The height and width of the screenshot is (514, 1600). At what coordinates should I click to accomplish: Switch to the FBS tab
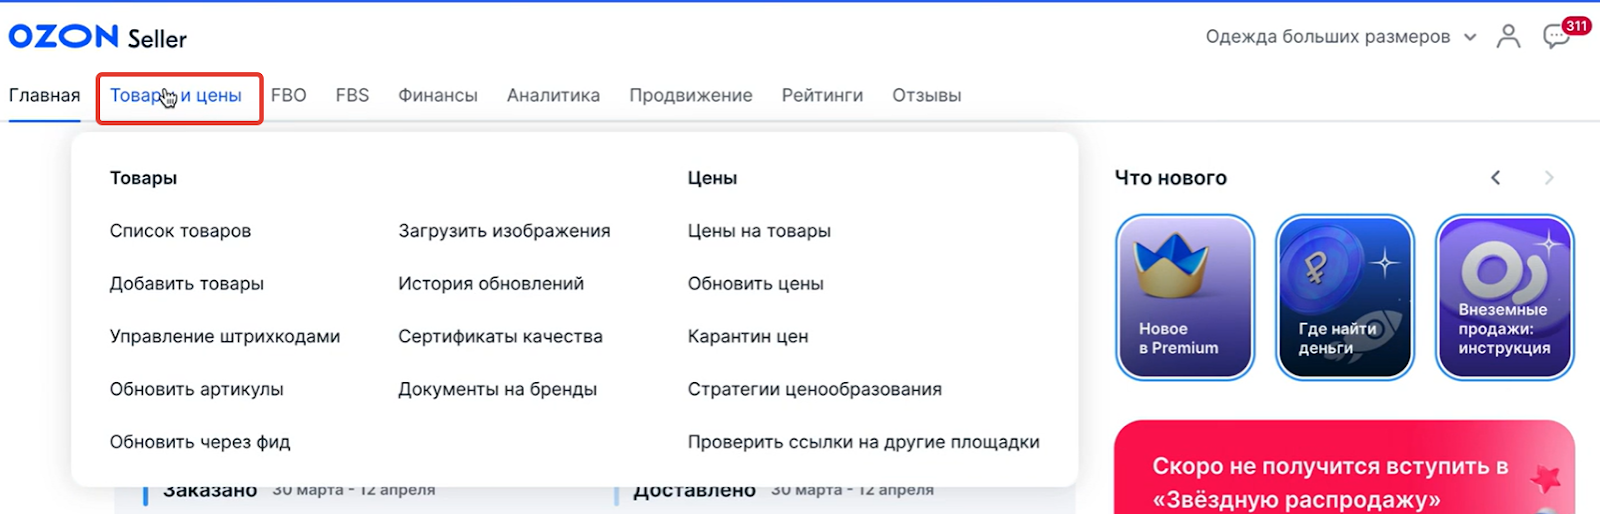click(352, 96)
